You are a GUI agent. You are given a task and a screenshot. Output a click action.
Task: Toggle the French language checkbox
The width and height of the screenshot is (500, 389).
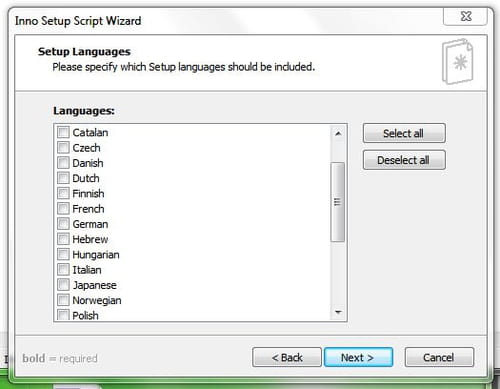coord(63,209)
